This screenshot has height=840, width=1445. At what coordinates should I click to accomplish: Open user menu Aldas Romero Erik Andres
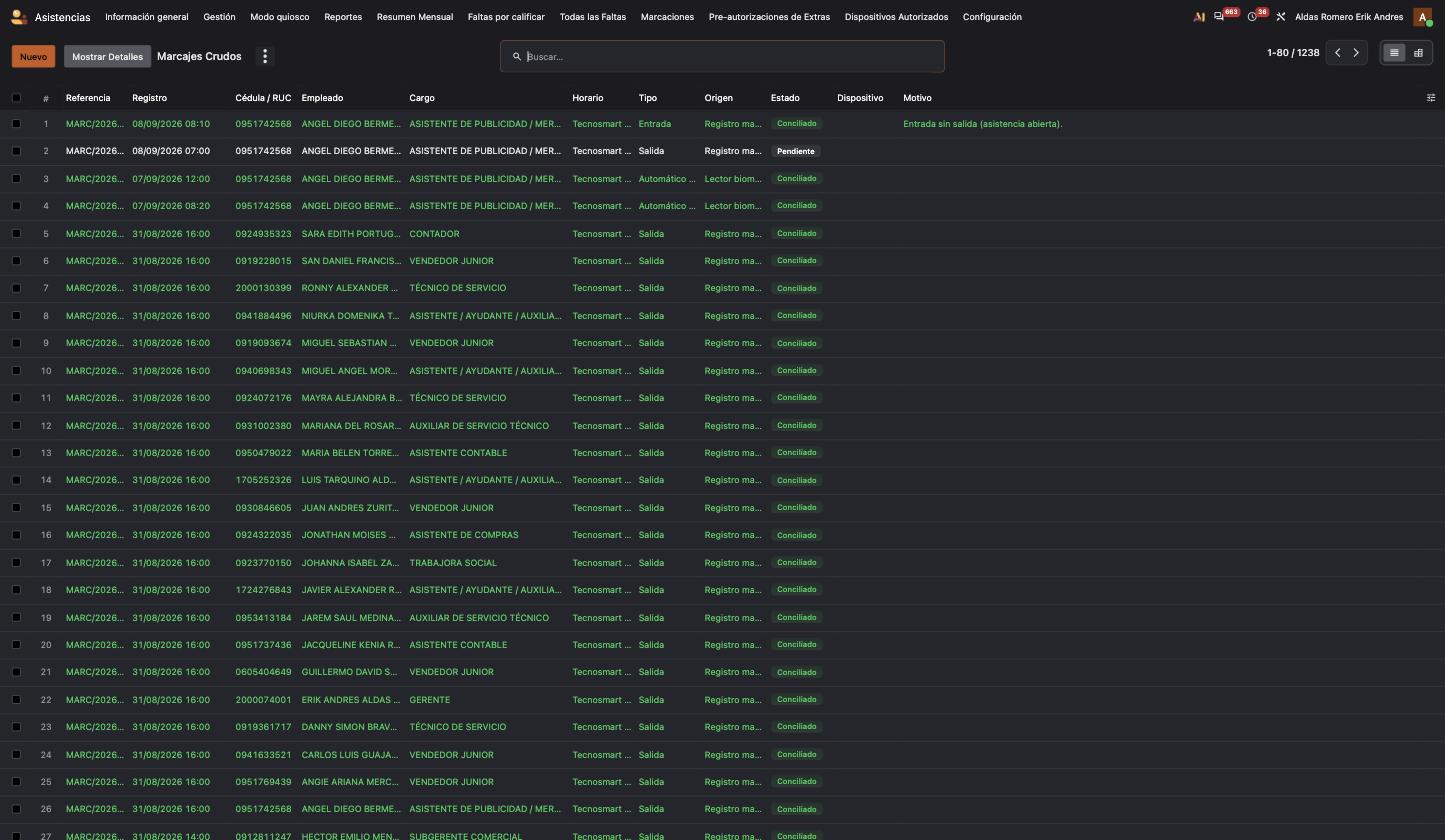click(1349, 17)
